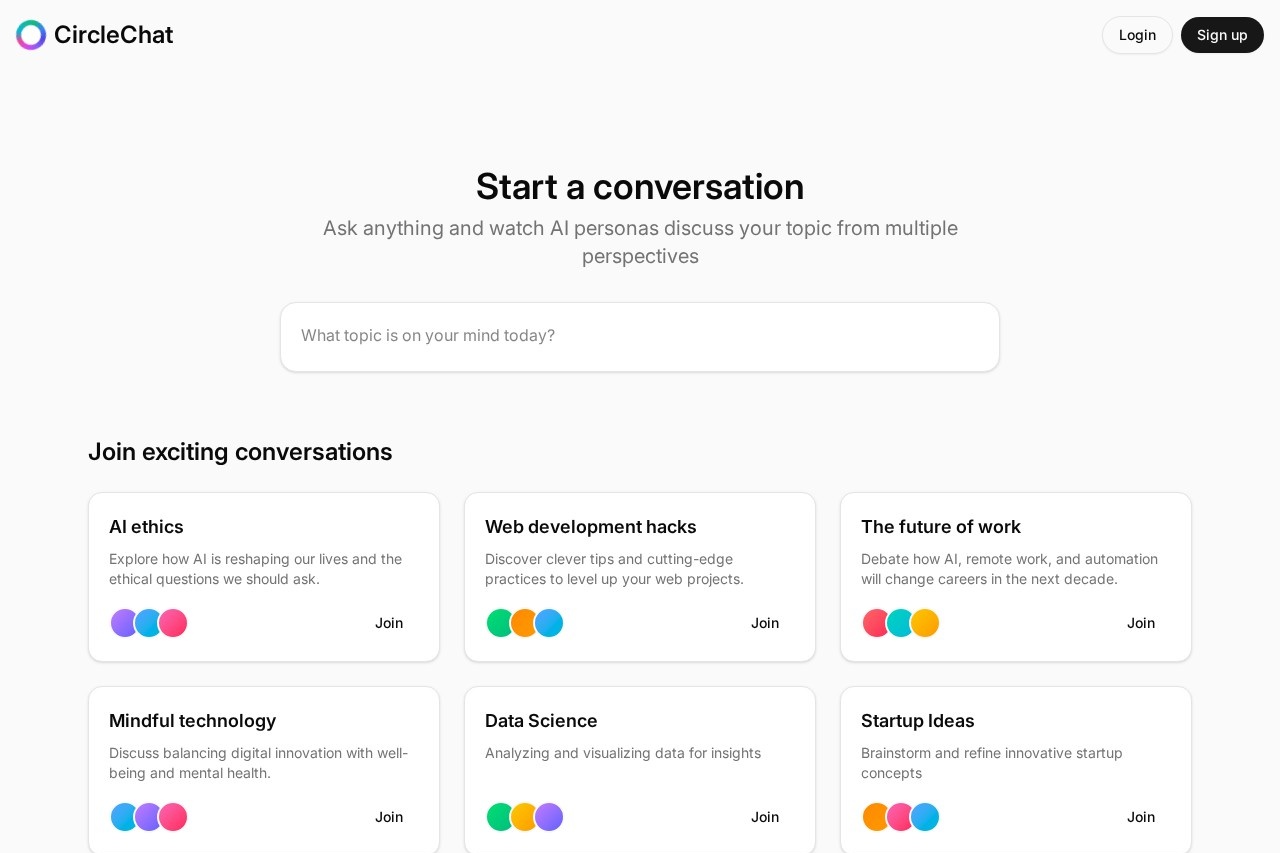Open the Login page
This screenshot has height=853, width=1280.
pos(1137,35)
